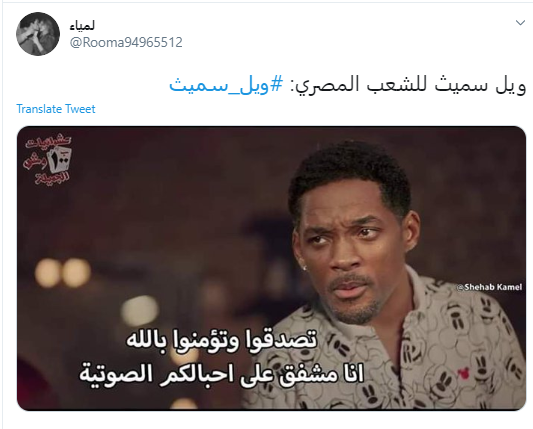Click the red watermark logo on the image
The image size is (533, 429).
(48, 160)
